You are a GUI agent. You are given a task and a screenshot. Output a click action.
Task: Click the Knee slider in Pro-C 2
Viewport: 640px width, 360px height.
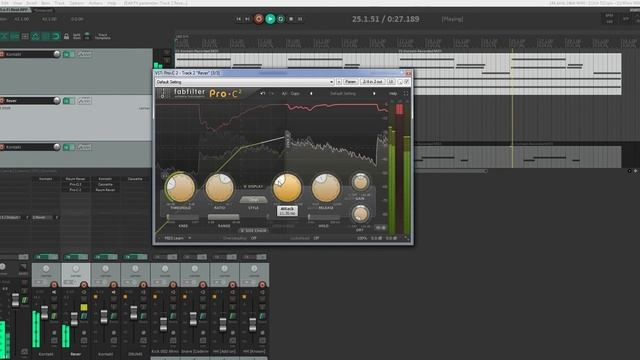tap(183, 217)
